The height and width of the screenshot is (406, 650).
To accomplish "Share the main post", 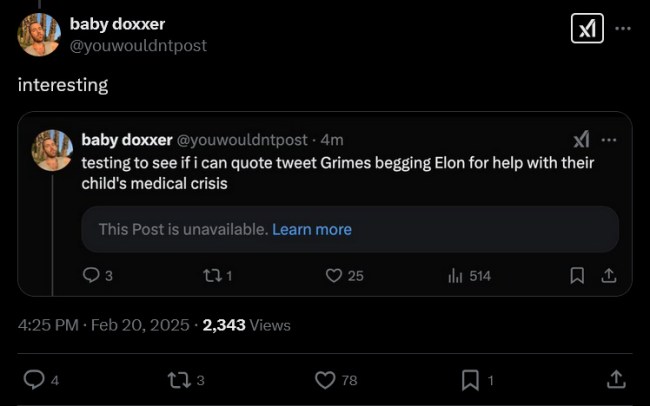I will point(617,380).
